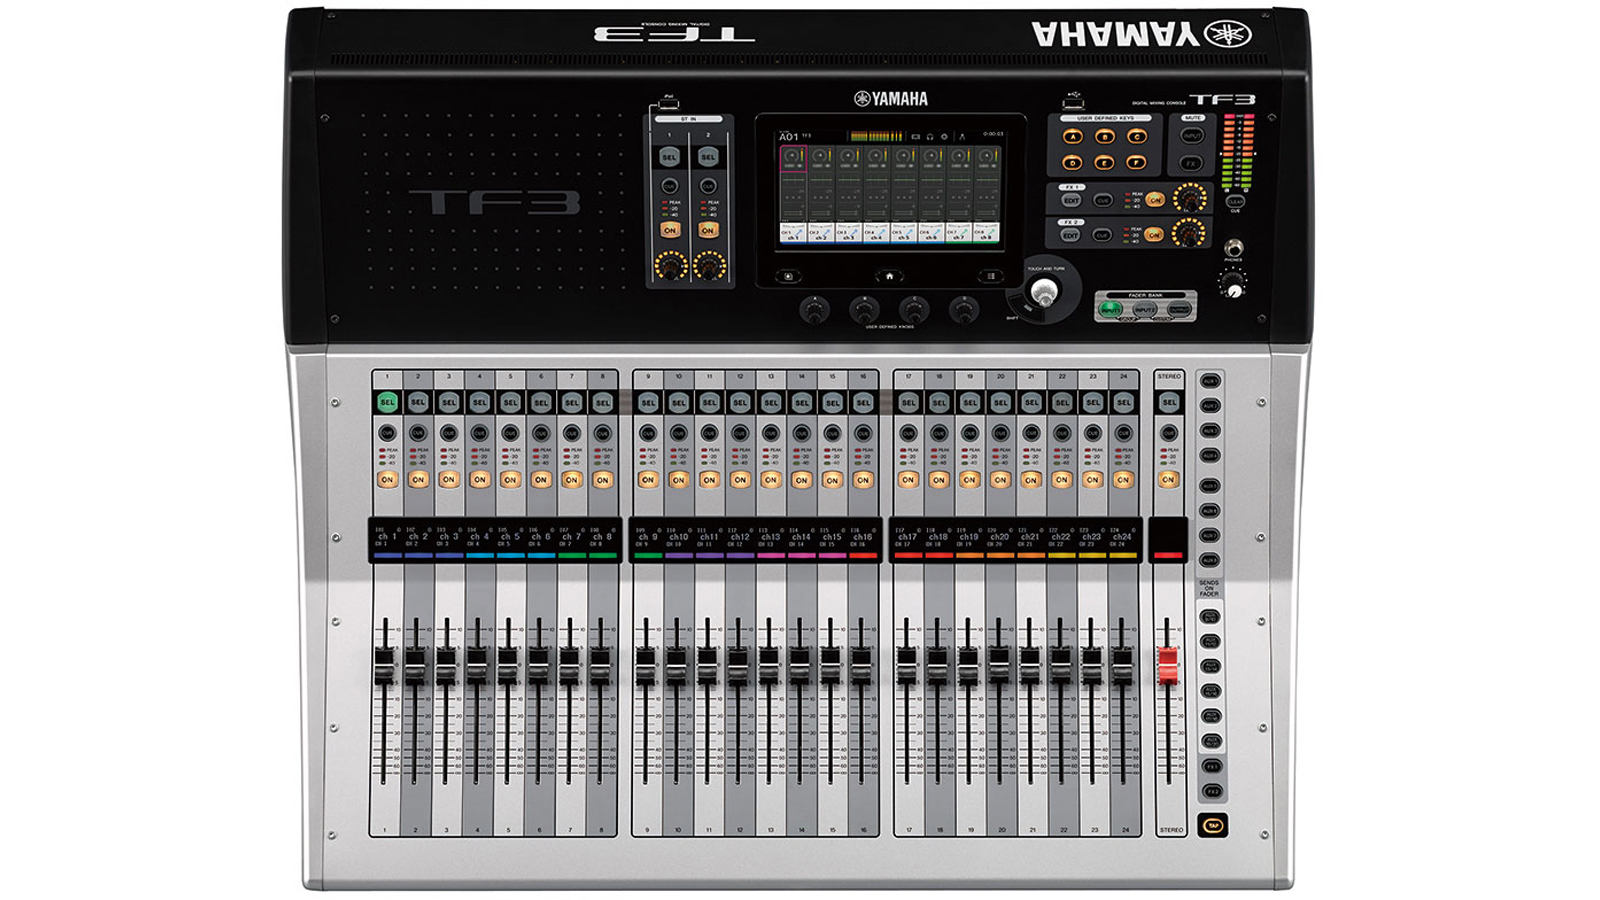
Task: Switch fader bank to INPUT2
Action: pos(1145,310)
